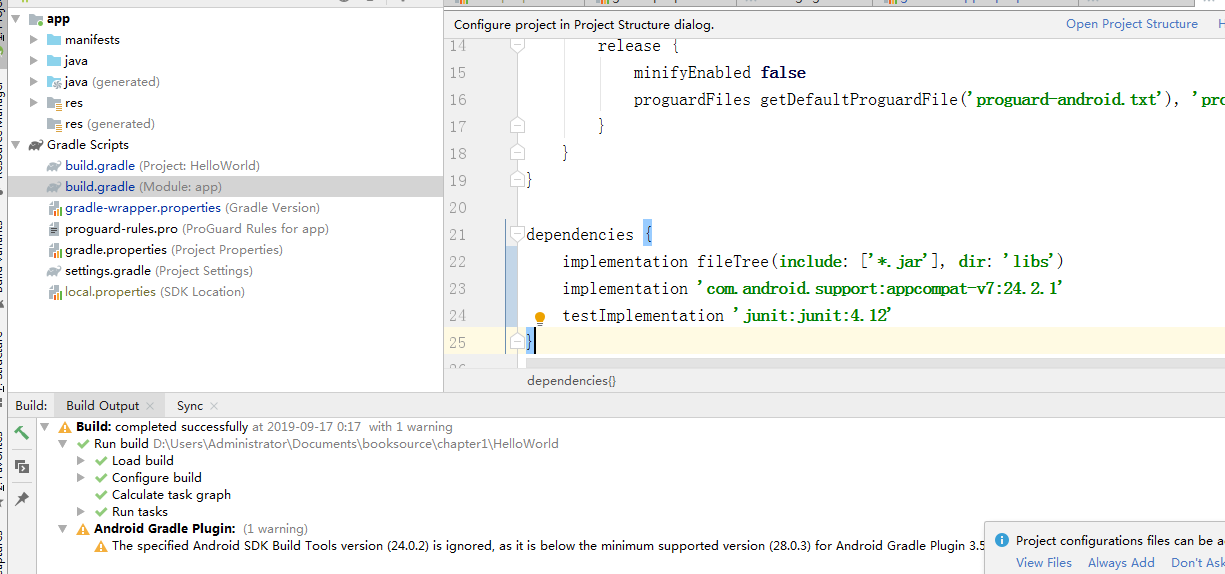Click green checkmark beside Load build
The image size is (1225, 574).
[101, 461]
